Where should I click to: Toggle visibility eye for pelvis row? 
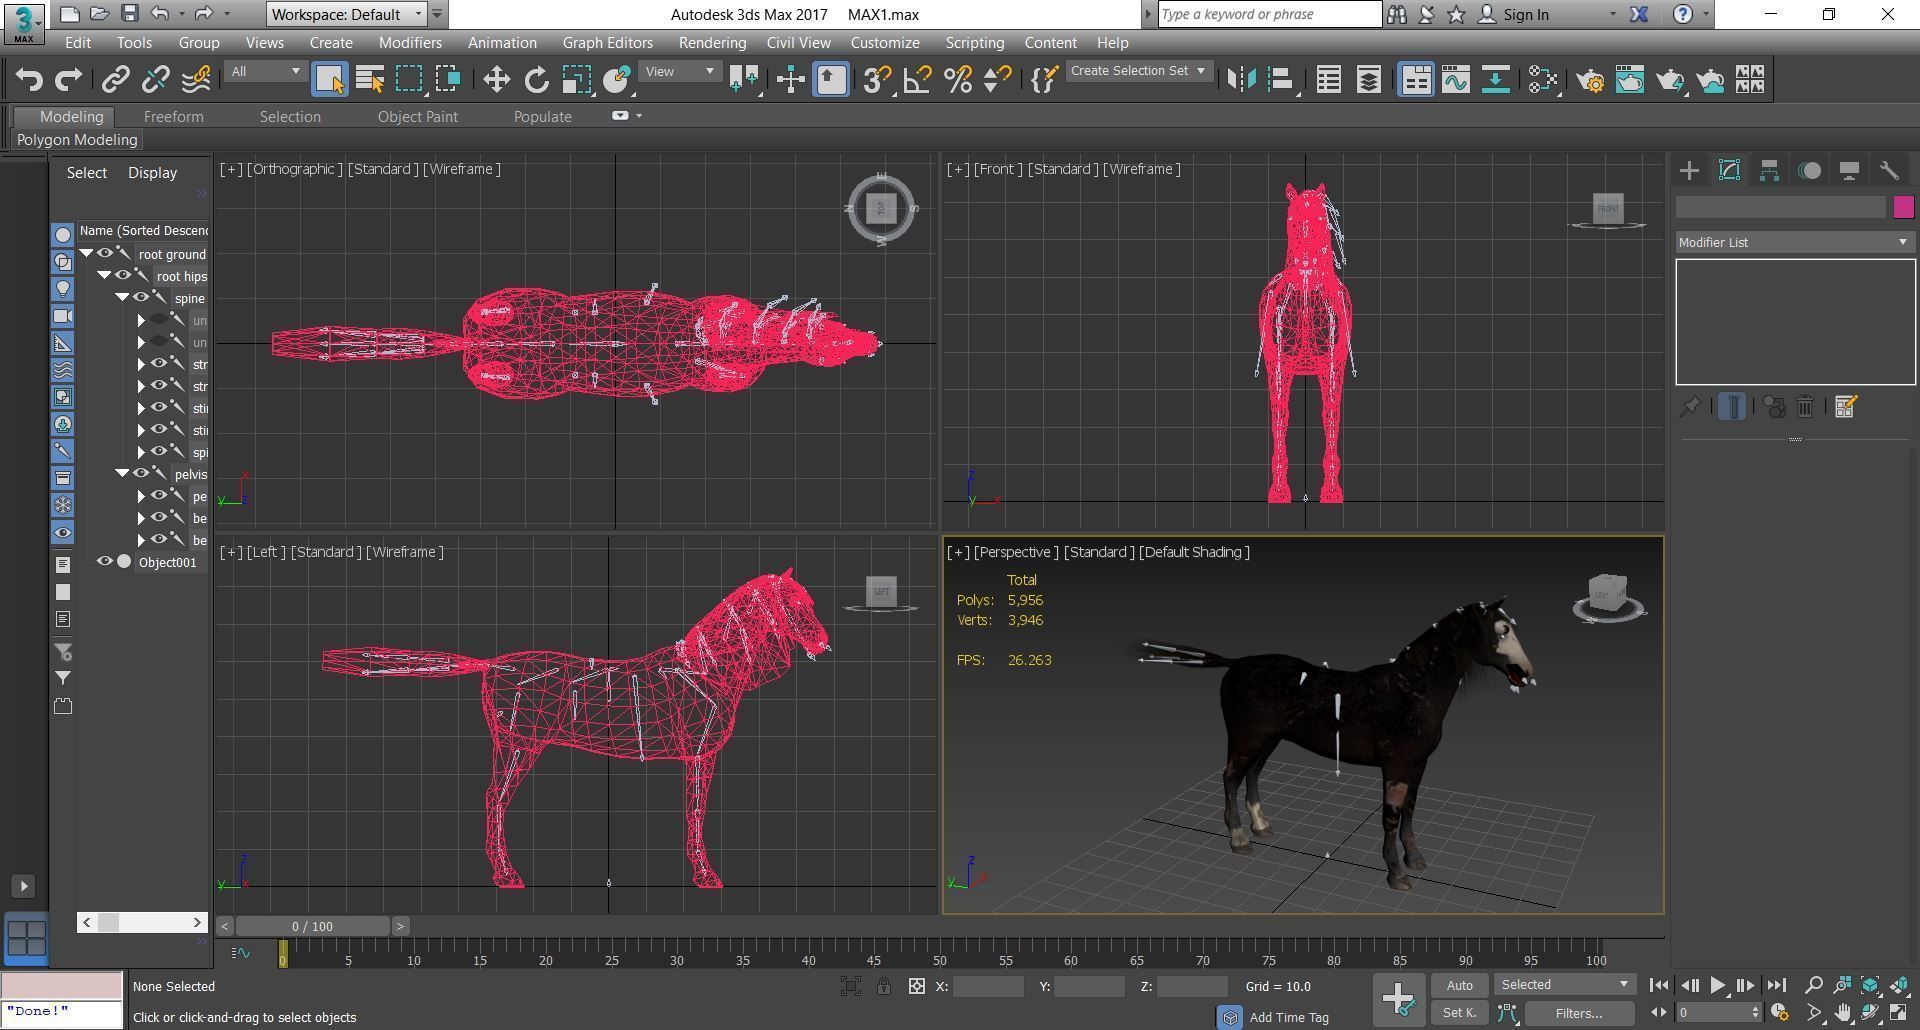click(x=140, y=474)
